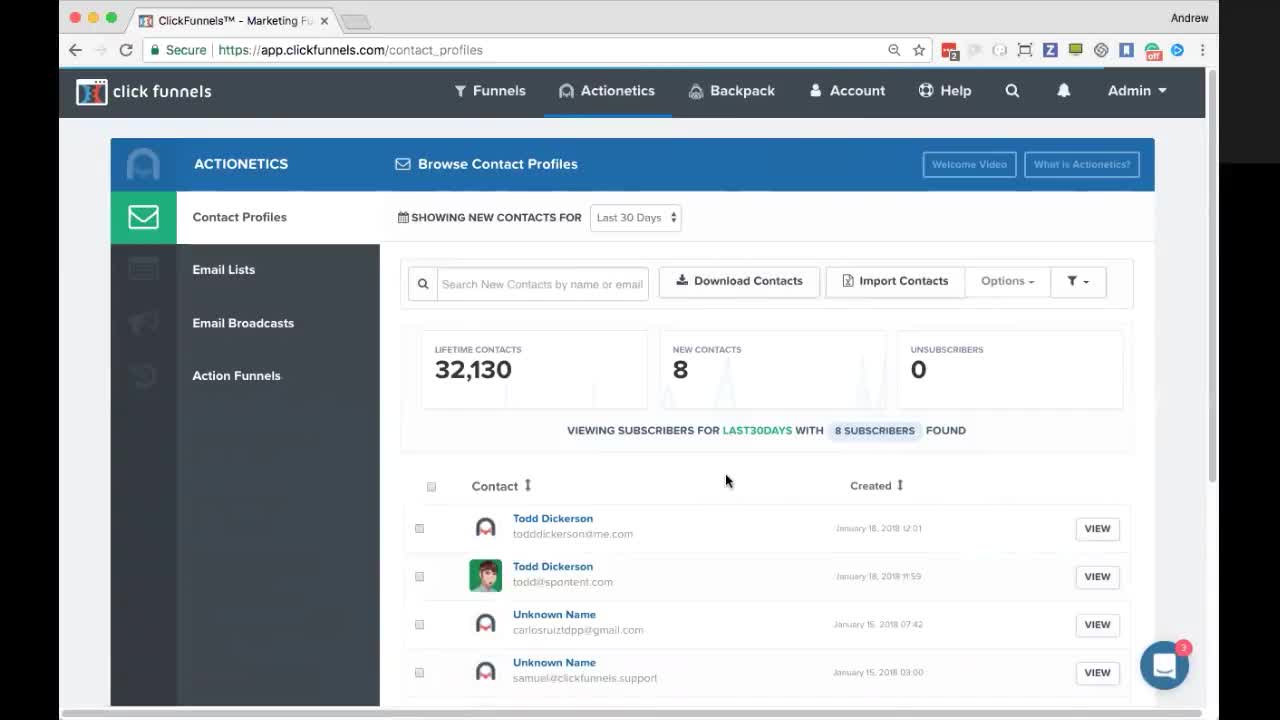Select Email Broadcasts in sidebar
Screen dimensions: 1280x720
pos(243,323)
